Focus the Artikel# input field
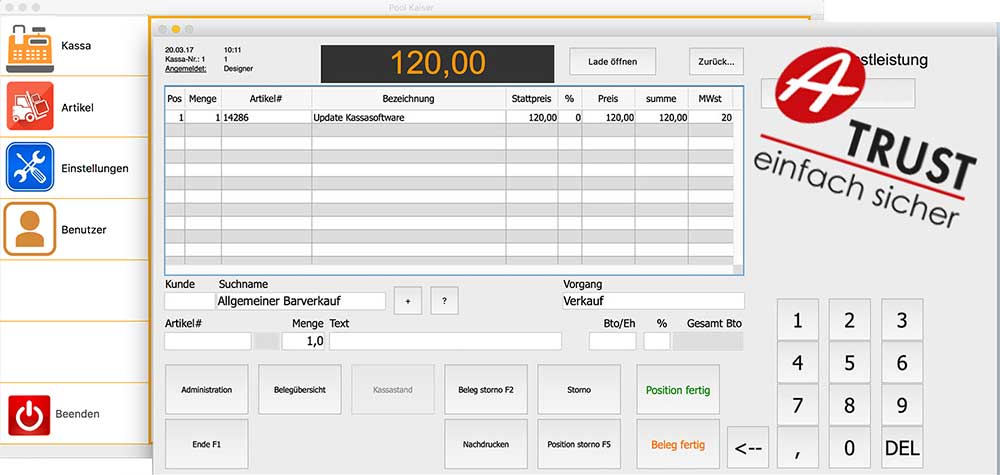1000x475 pixels. pyautogui.click(x=208, y=341)
